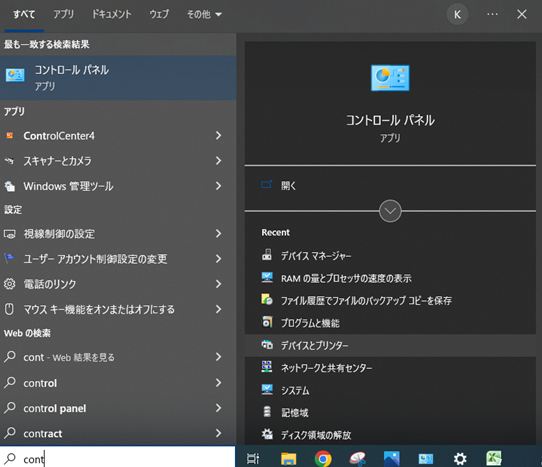542x467 pixels.
Task: Switch to the すべて tab
Action: click(24, 14)
